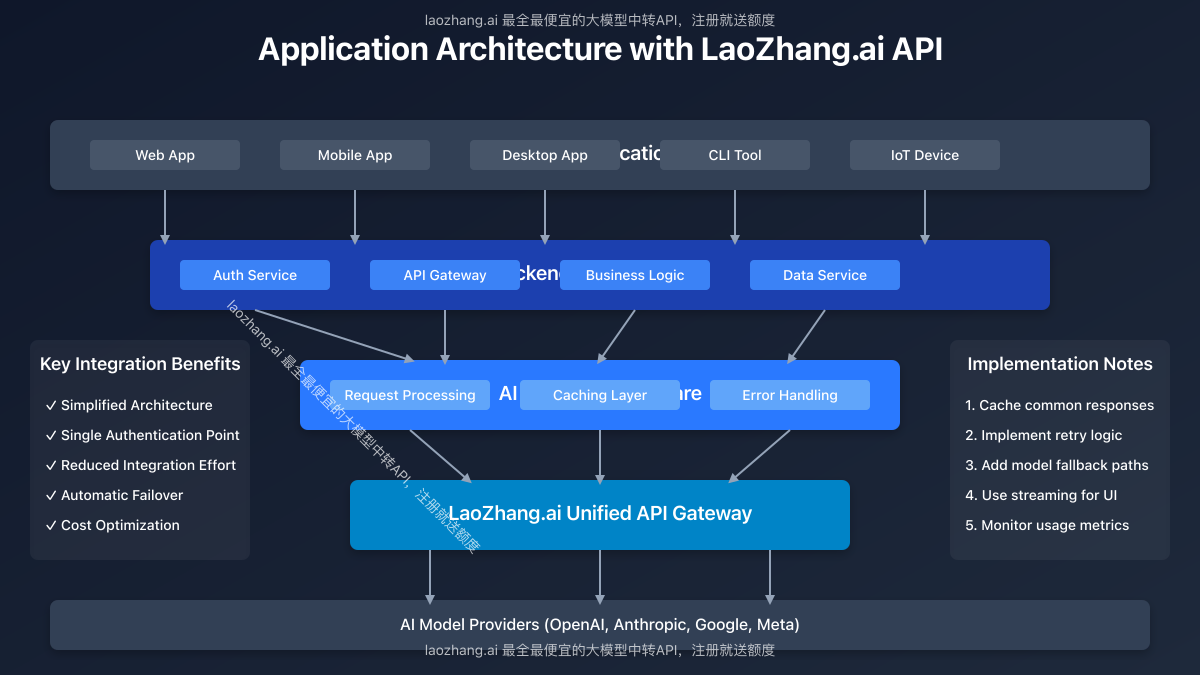Select the Business Logic block
The image size is (1200, 675).
pos(635,275)
